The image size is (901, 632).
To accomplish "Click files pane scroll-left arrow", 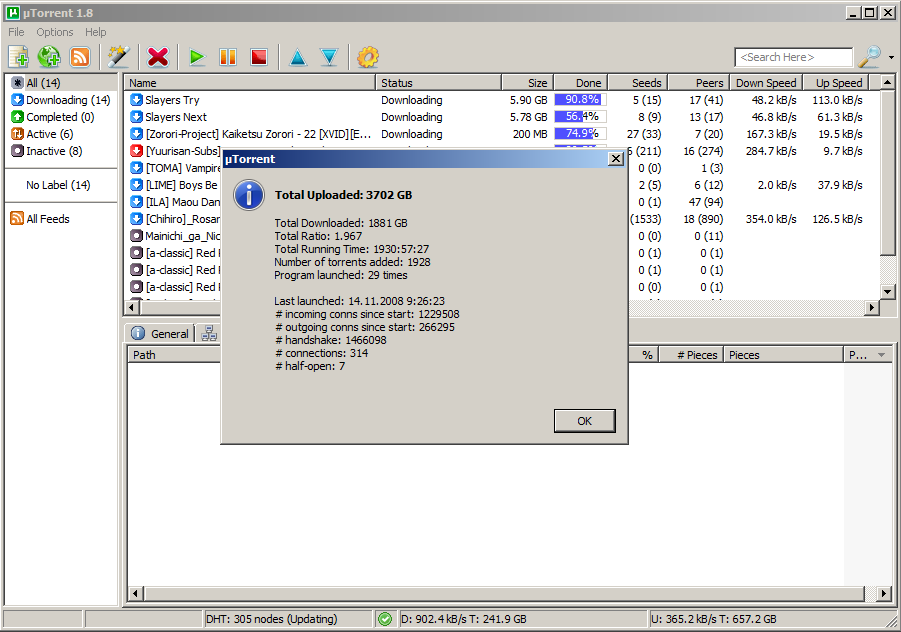I will pyautogui.click(x=136, y=594).
